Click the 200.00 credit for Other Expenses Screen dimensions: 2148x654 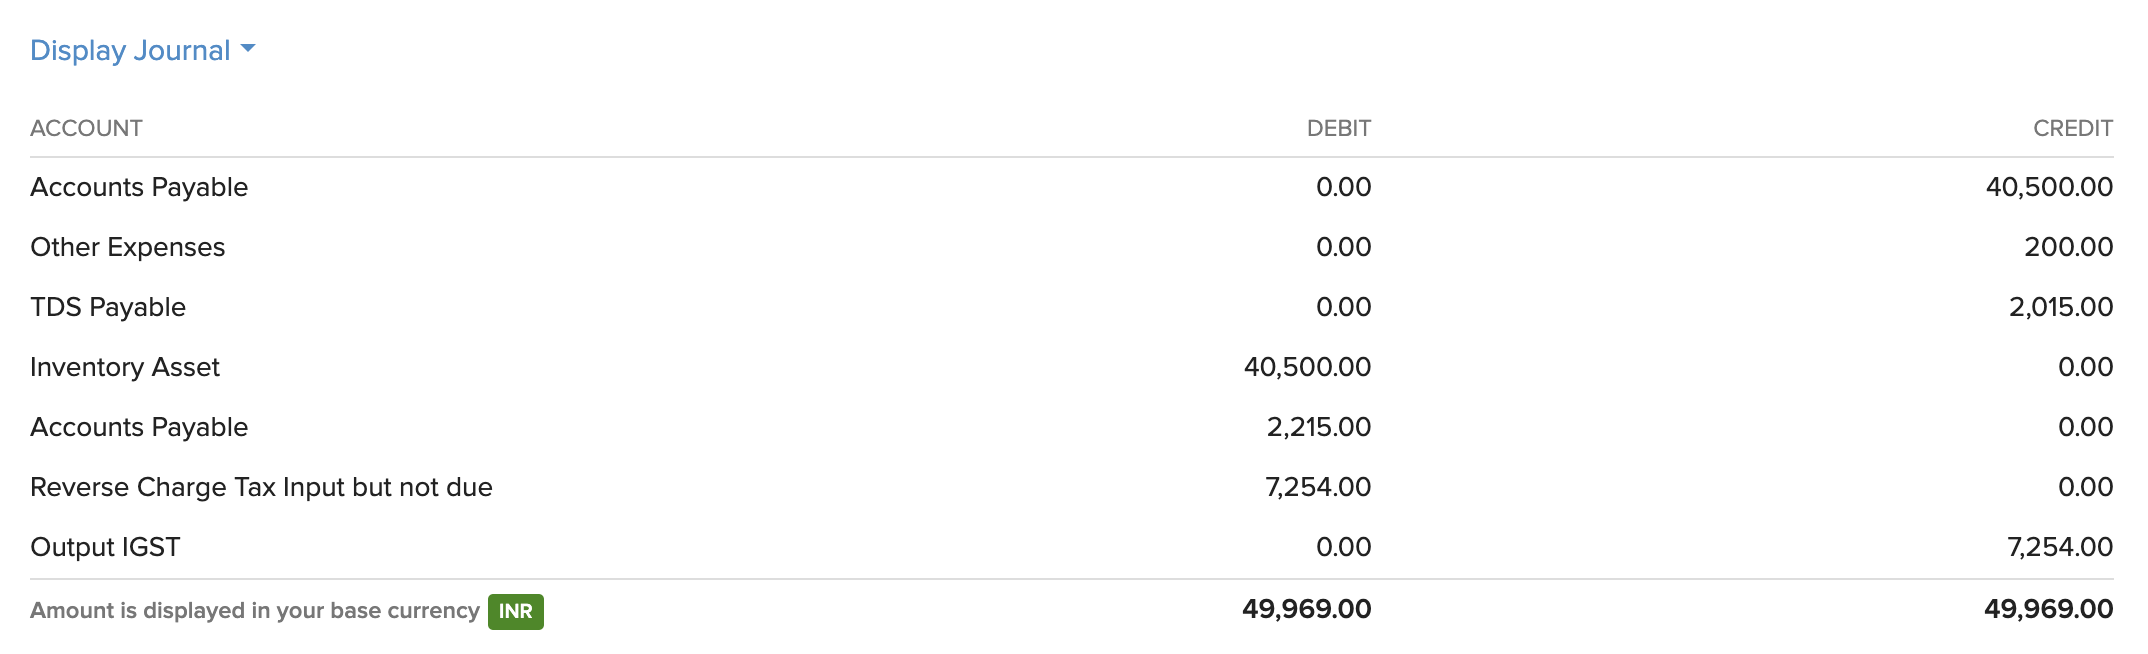click(2068, 247)
